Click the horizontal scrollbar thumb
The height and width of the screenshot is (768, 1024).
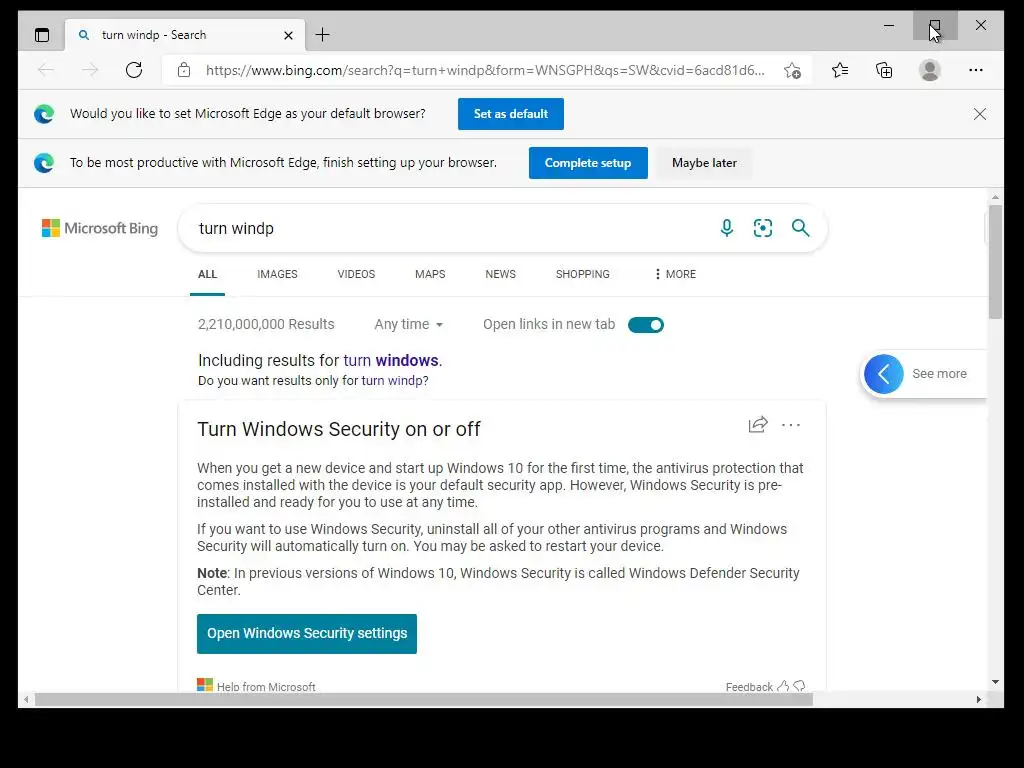click(424, 699)
